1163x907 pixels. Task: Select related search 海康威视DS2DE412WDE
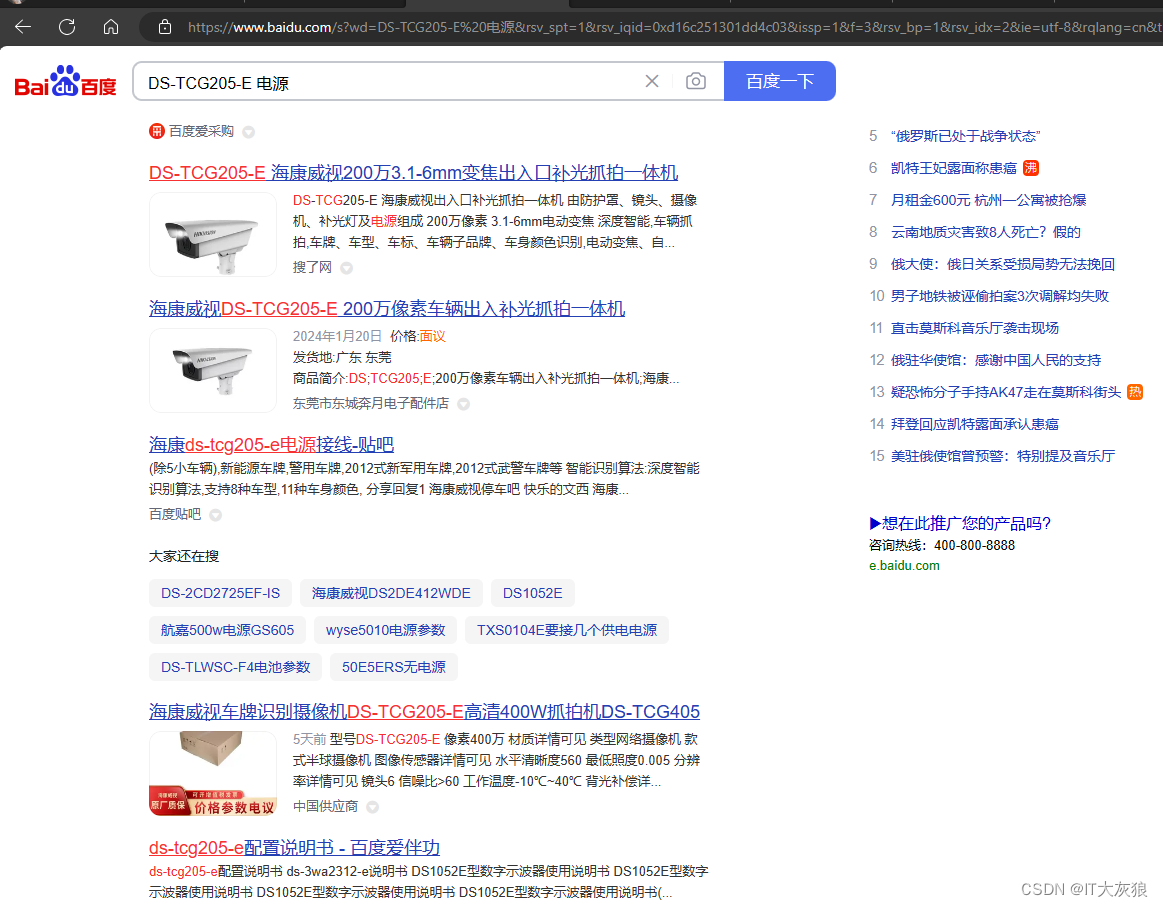[391, 593]
